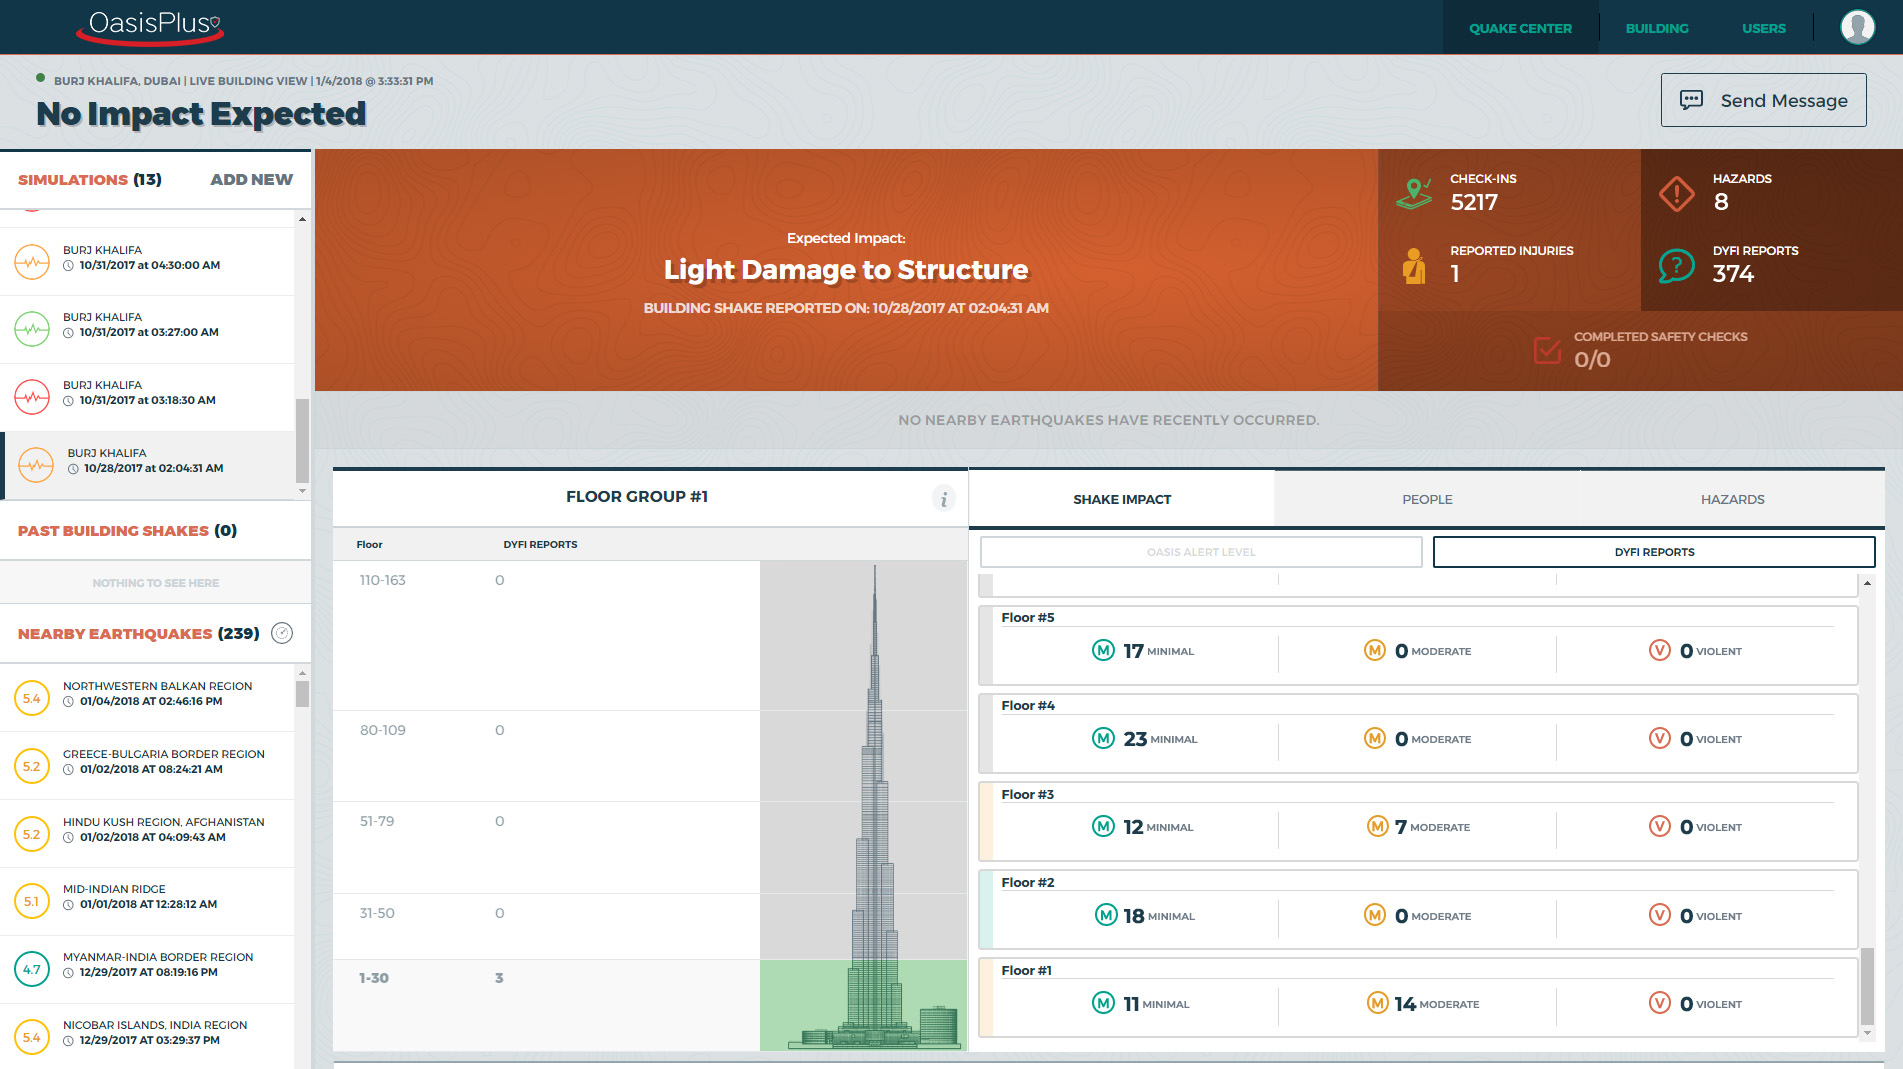Click the Check-ins map pin icon
The width and height of the screenshot is (1903, 1069).
(x=1413, y=193)
